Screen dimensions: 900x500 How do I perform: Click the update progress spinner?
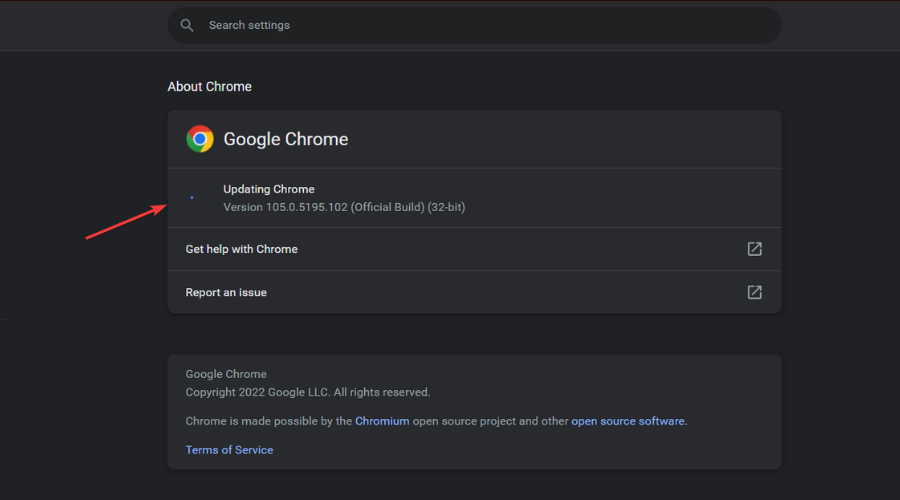pyautogui.click(x=192, y=197)
